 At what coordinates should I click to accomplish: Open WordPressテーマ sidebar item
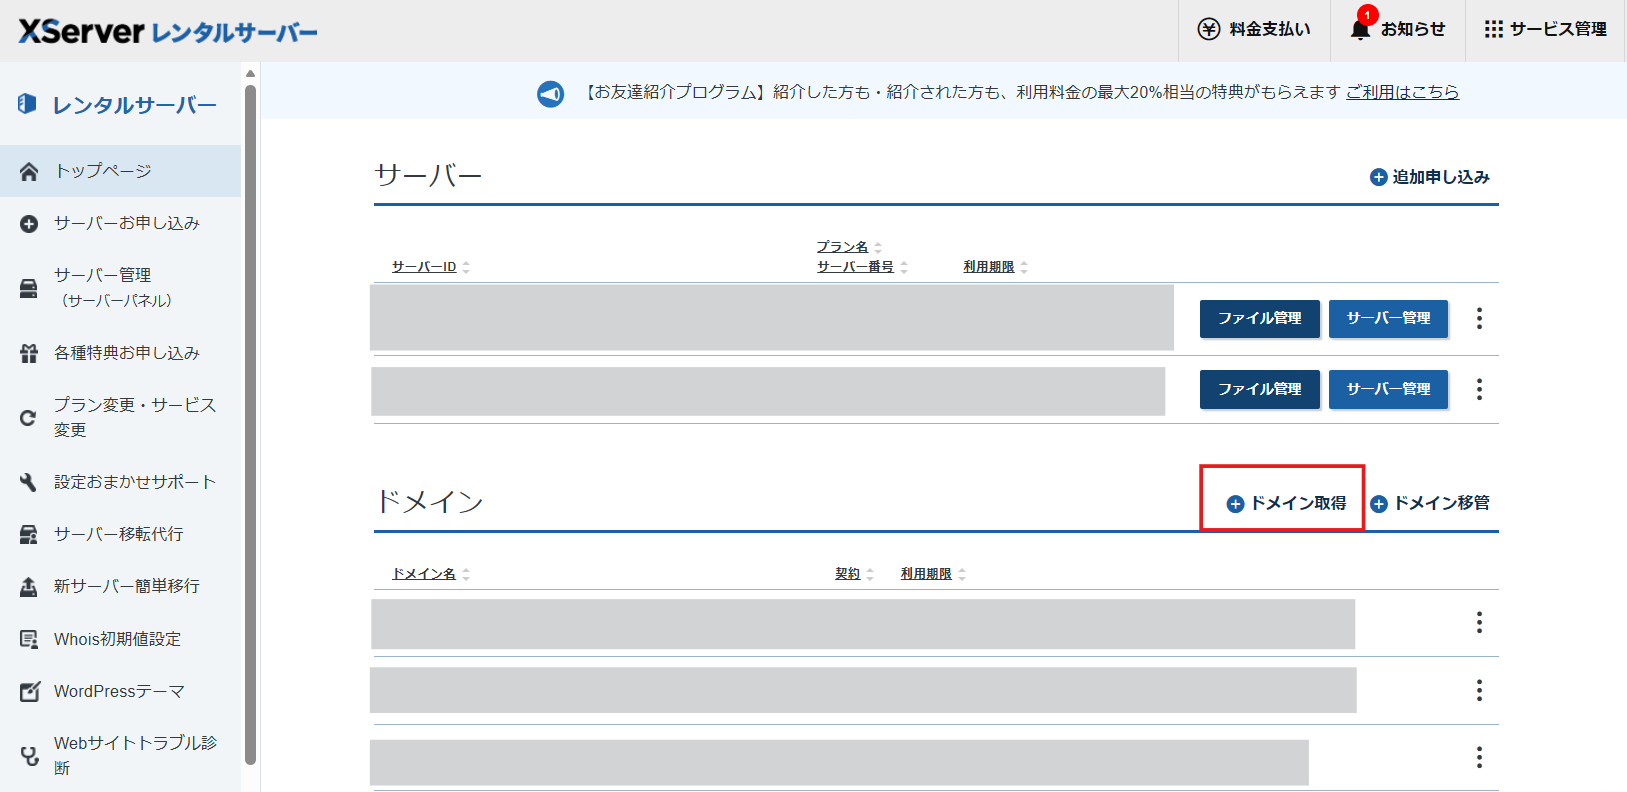(119, 691)
